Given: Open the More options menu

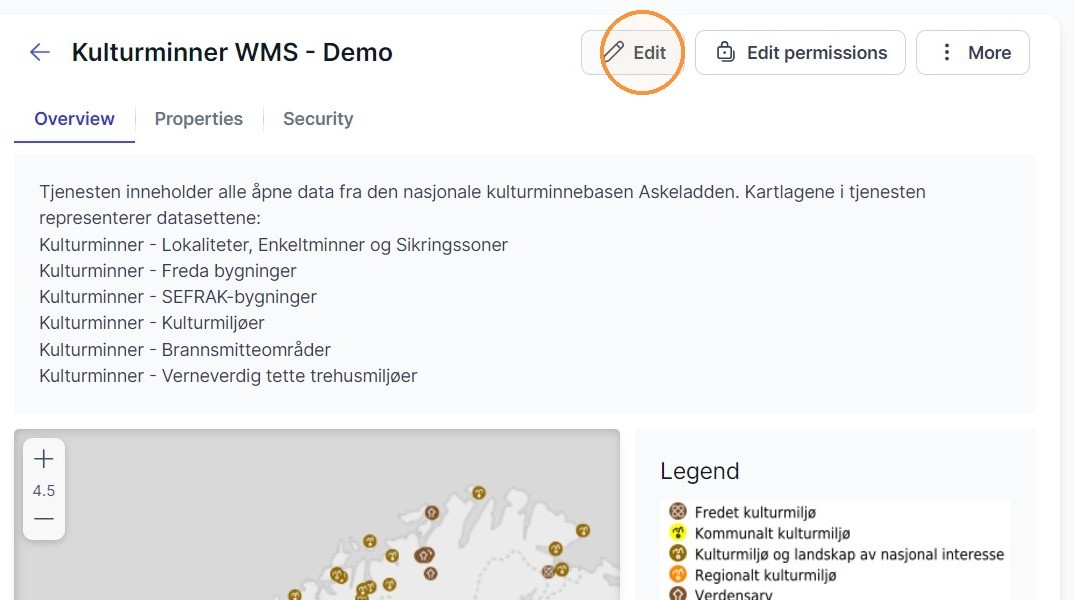Looking at the screenshot, I should tap(973, 53).
